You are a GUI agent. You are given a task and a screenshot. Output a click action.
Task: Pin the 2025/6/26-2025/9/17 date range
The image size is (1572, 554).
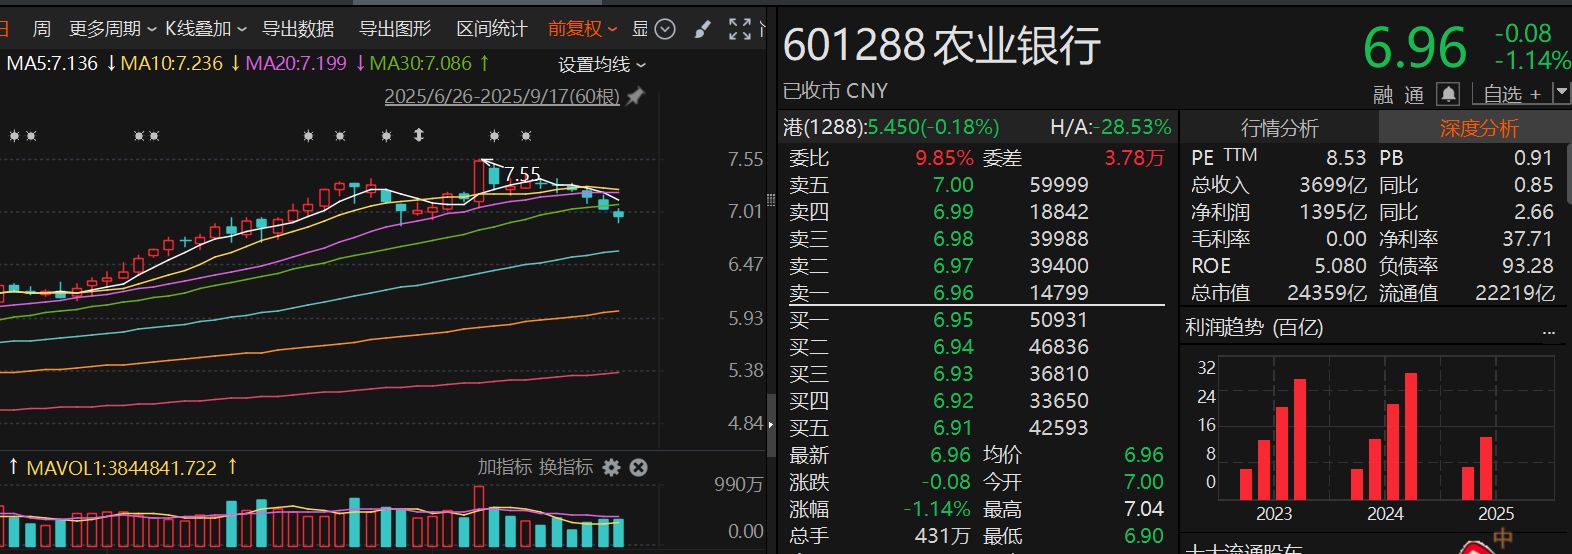coord(634,96)
